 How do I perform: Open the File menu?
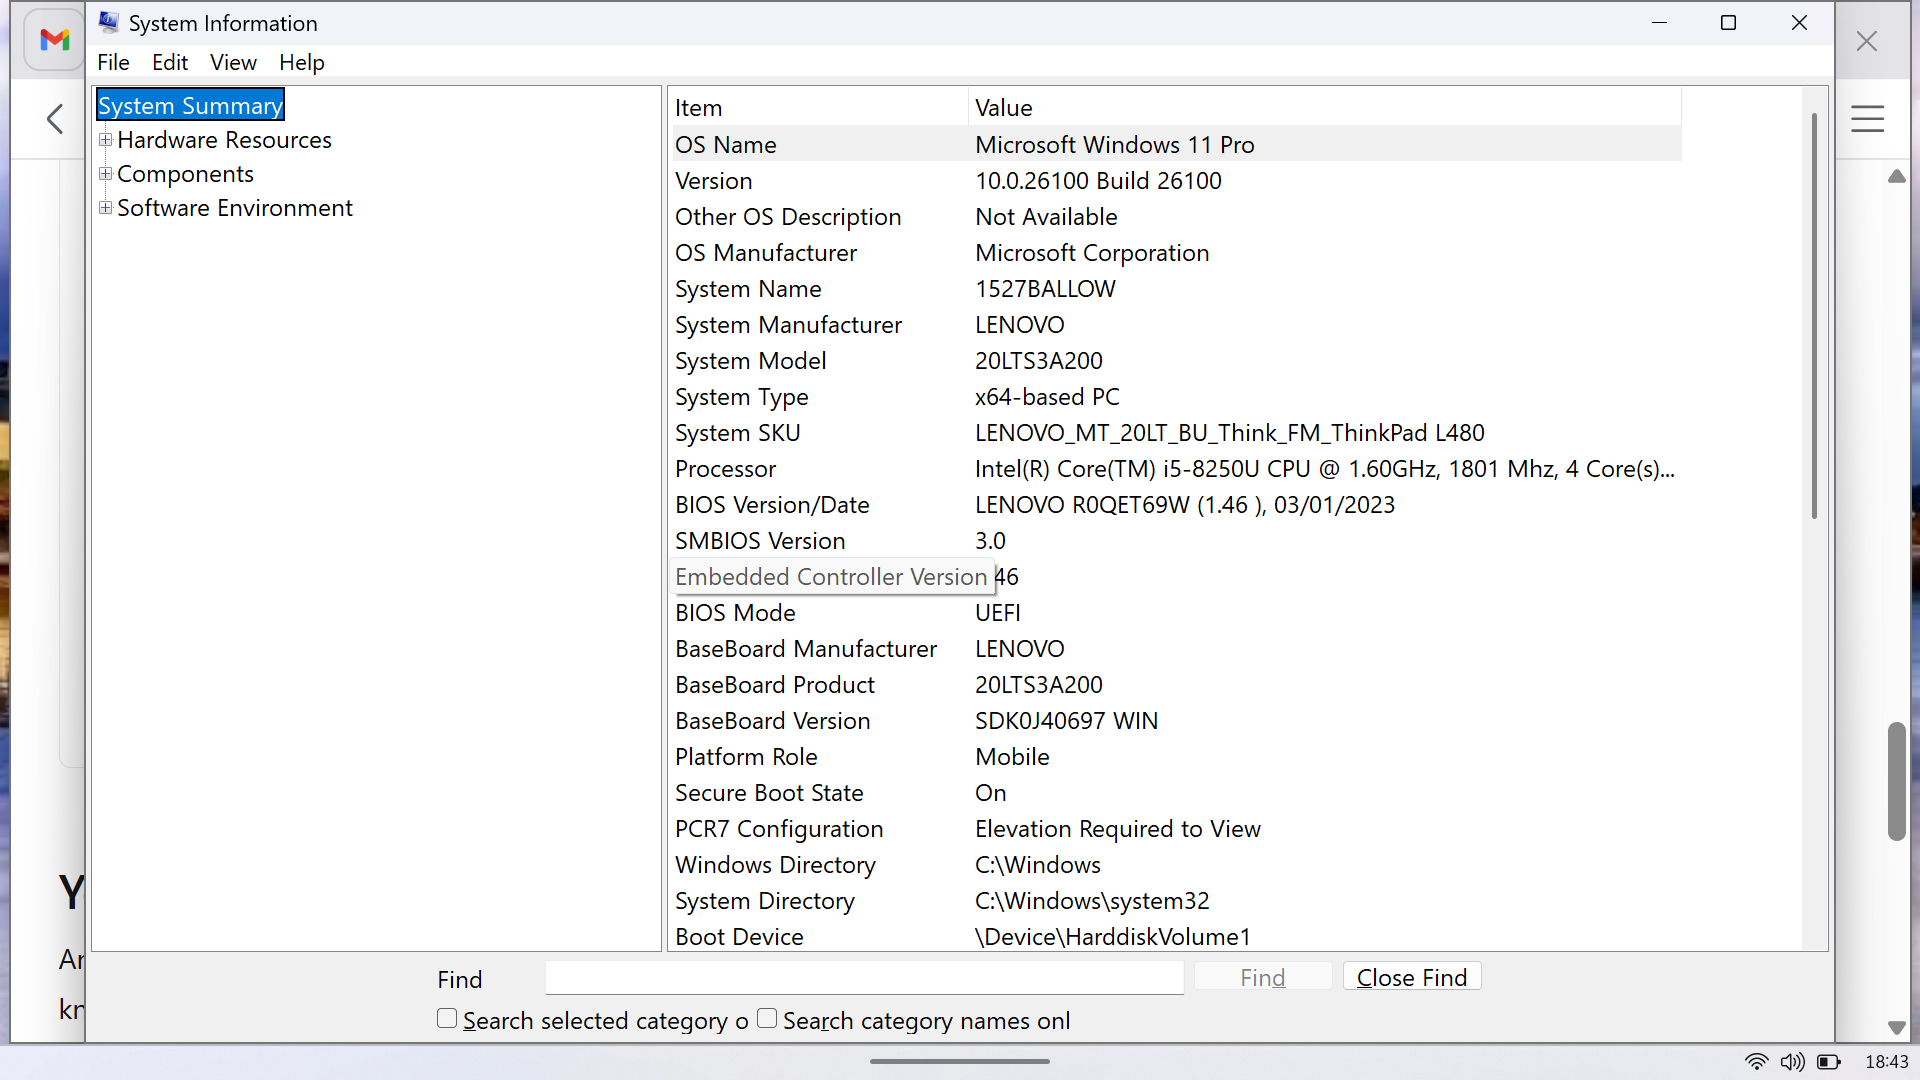pos(113,62)
